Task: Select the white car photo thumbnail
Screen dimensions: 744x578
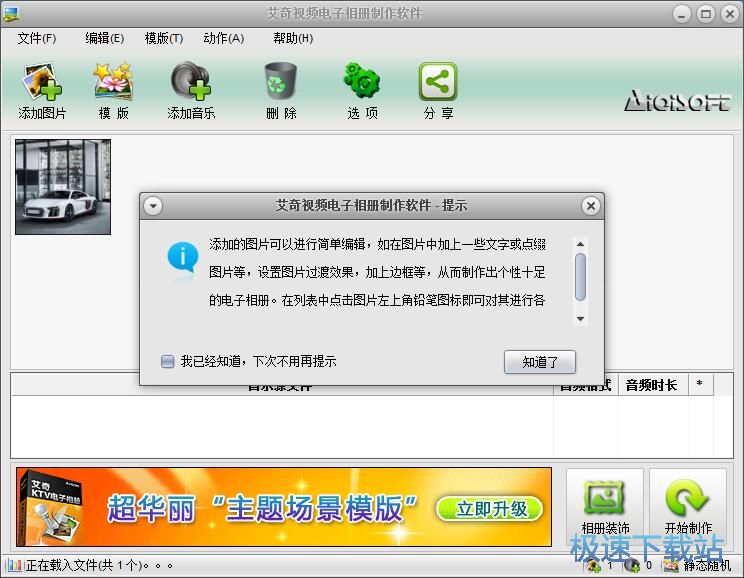Action: [x=63, y=187]
